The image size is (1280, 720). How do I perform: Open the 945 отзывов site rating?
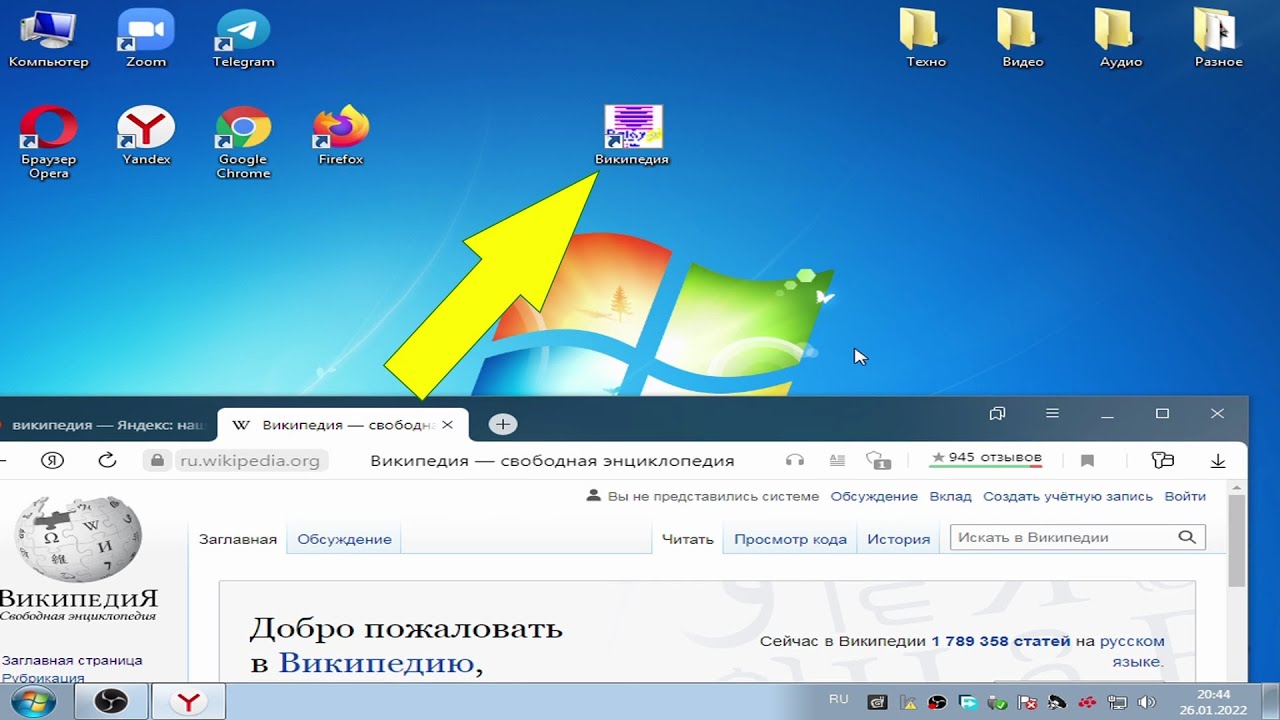point(986,459)
